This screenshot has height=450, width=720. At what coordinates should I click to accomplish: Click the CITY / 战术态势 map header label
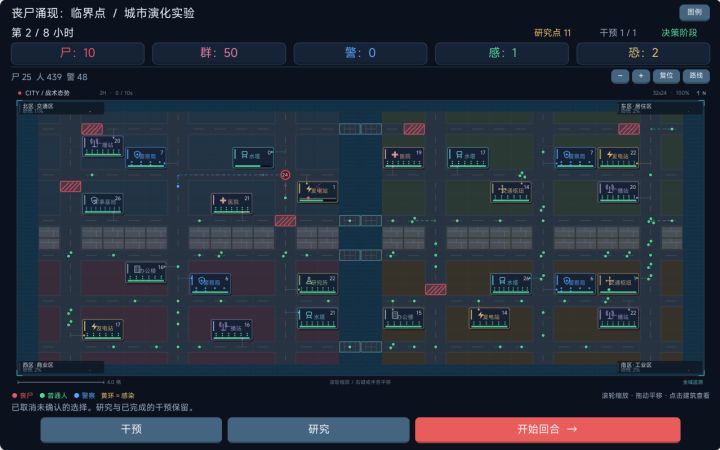[47, 93]
